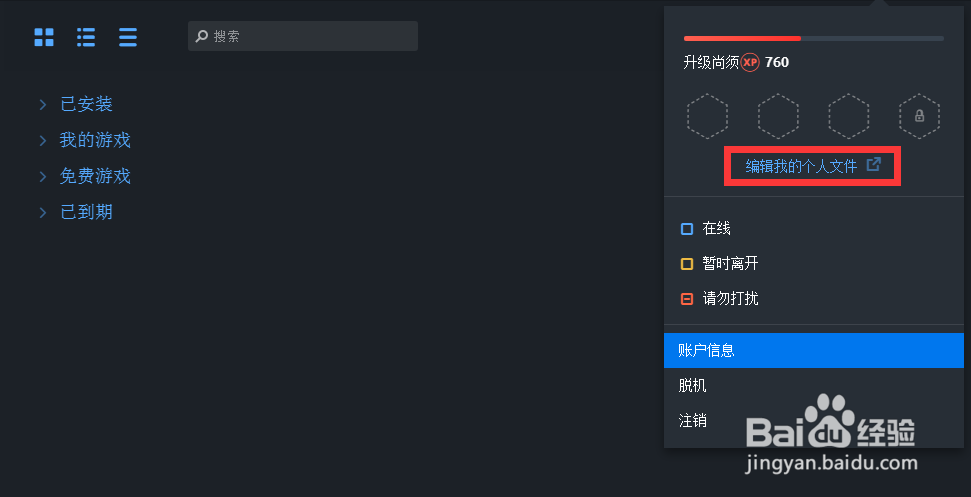Screen dimensions: 971x497
Task: Select the first empty hexagon badge slot
Action: pyautogui.click(x=707, y=116)
